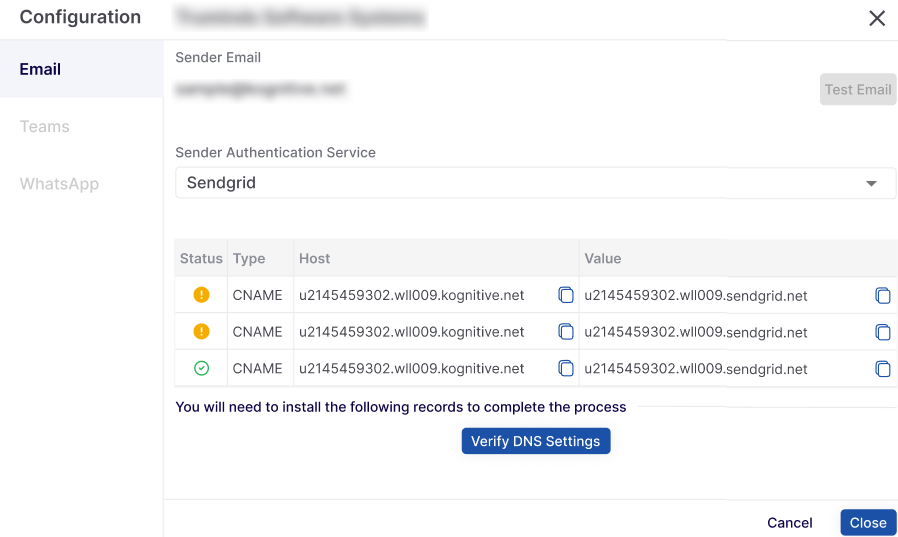The image size is (898, 537).
Task: Copy the sendgrid.net value in the verified row
Action: (882, 368)
